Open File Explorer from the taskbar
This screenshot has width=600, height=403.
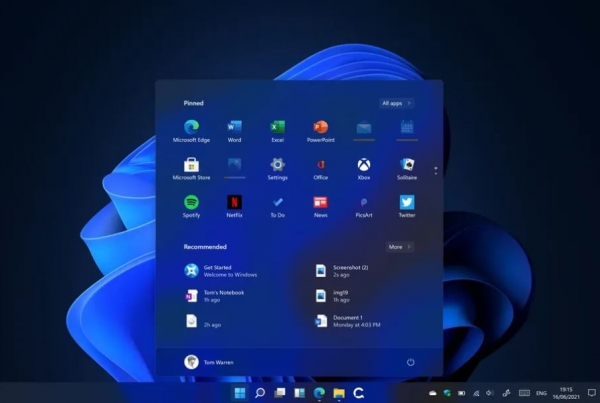tap(339, 393)
